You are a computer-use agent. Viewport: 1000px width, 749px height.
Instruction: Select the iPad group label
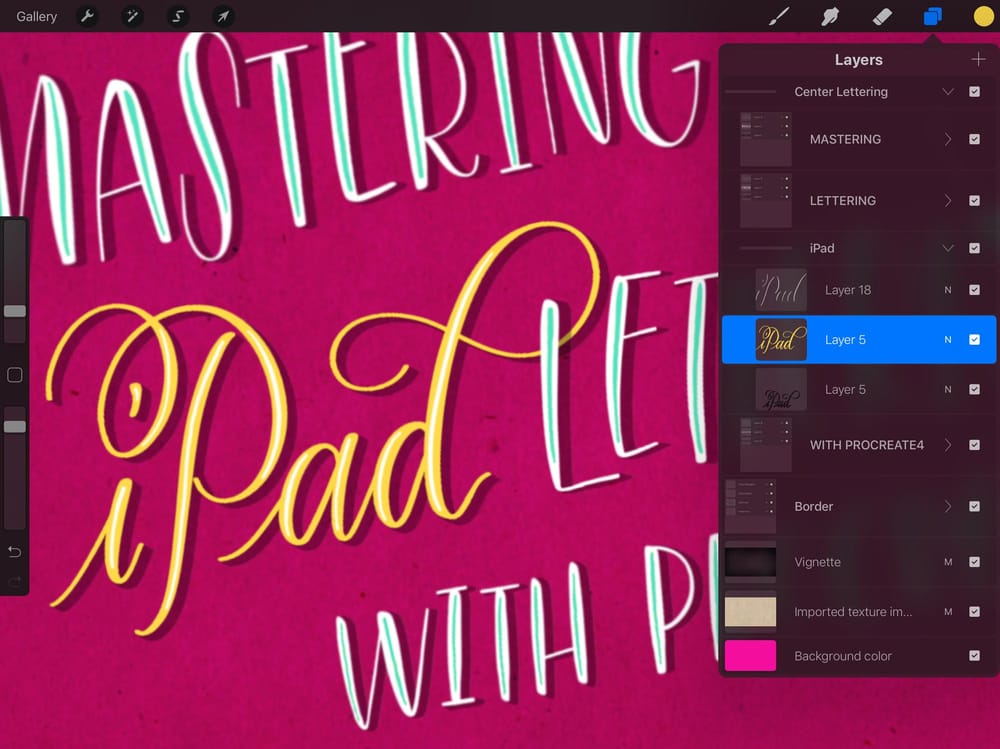click(822, 248)
